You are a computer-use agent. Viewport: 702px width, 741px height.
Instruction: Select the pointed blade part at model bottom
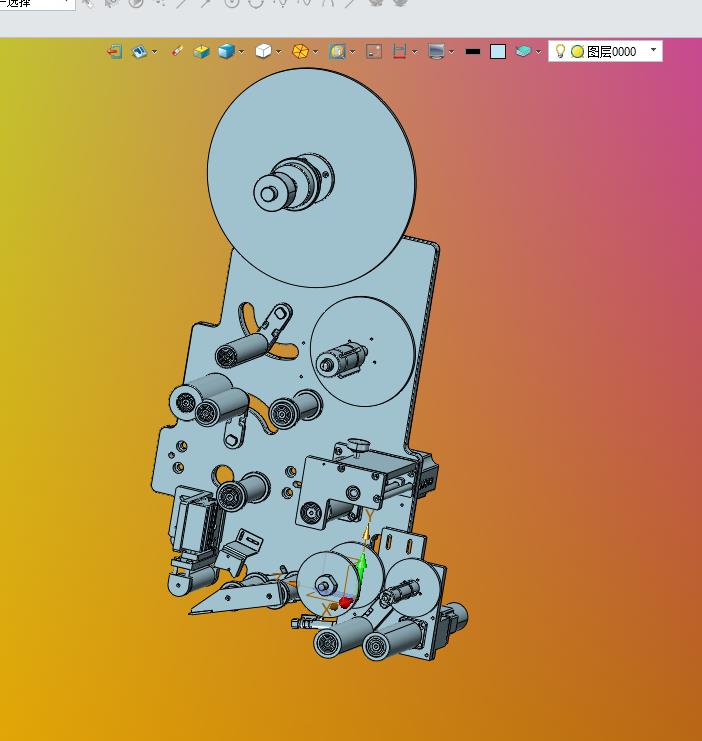pos(234,600)
